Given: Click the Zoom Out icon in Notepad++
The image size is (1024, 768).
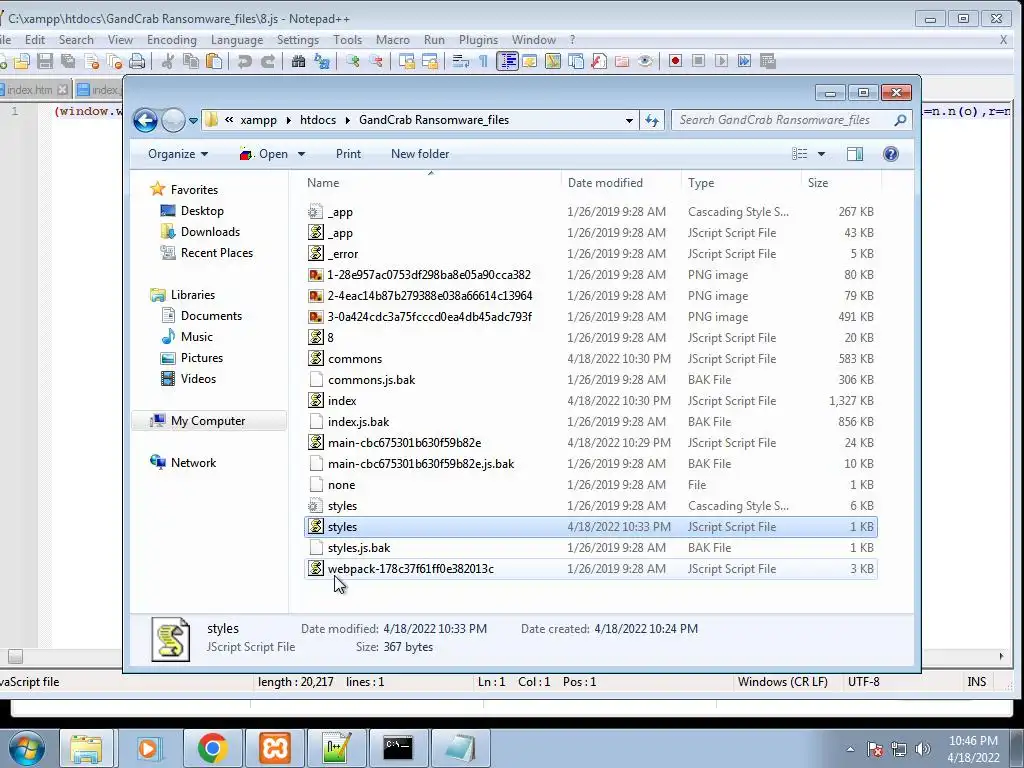Looking at the screenshot, I should [376, 61].
